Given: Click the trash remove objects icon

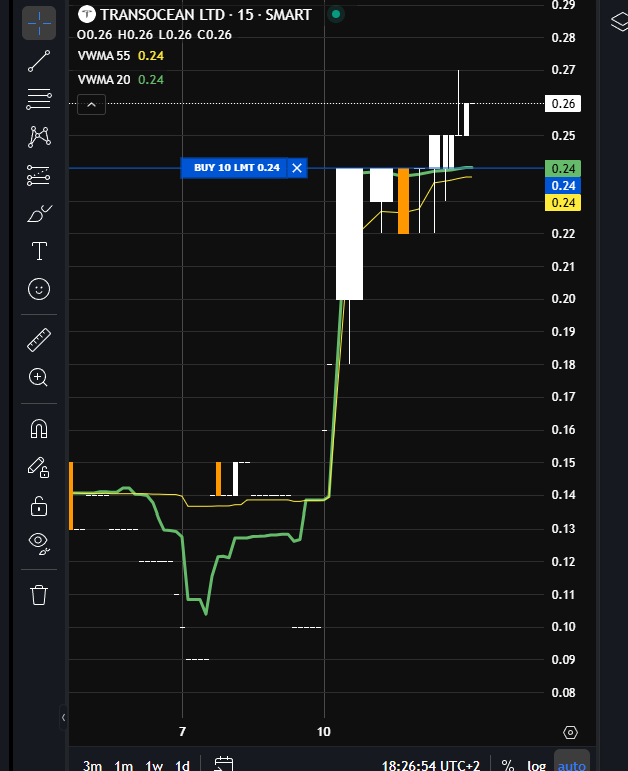Looking at the screenshot, I should coord(39,594).
